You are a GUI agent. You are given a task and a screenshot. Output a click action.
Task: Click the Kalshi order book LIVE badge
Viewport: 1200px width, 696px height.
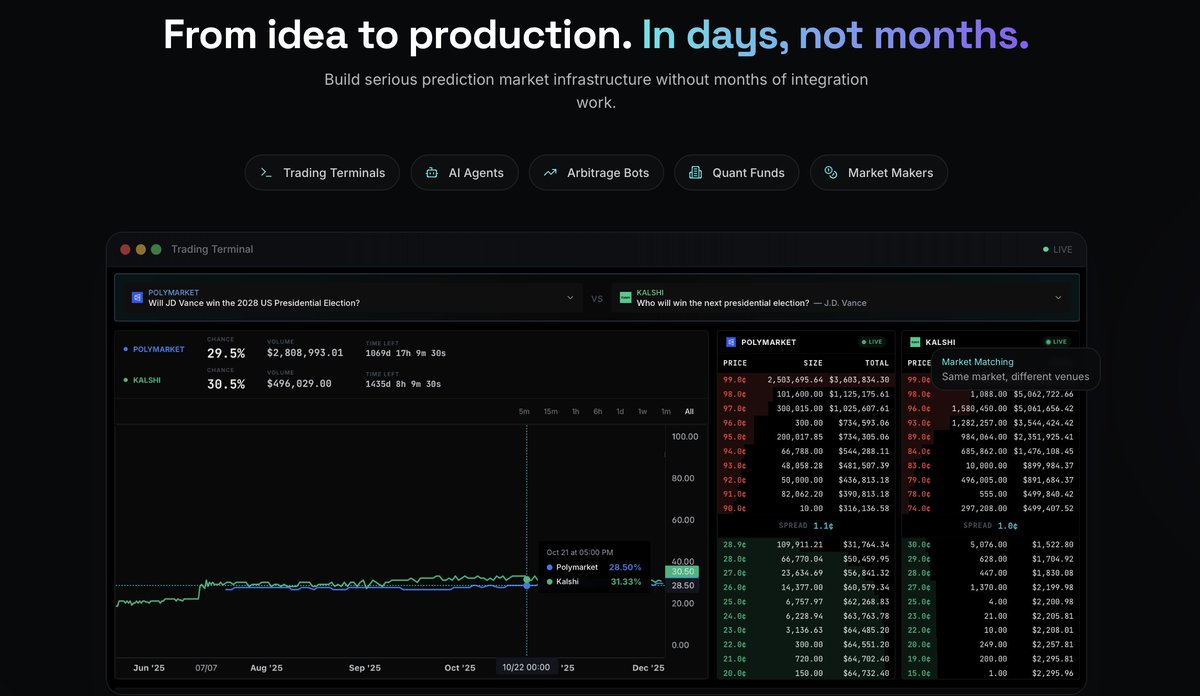(1055, 342)
